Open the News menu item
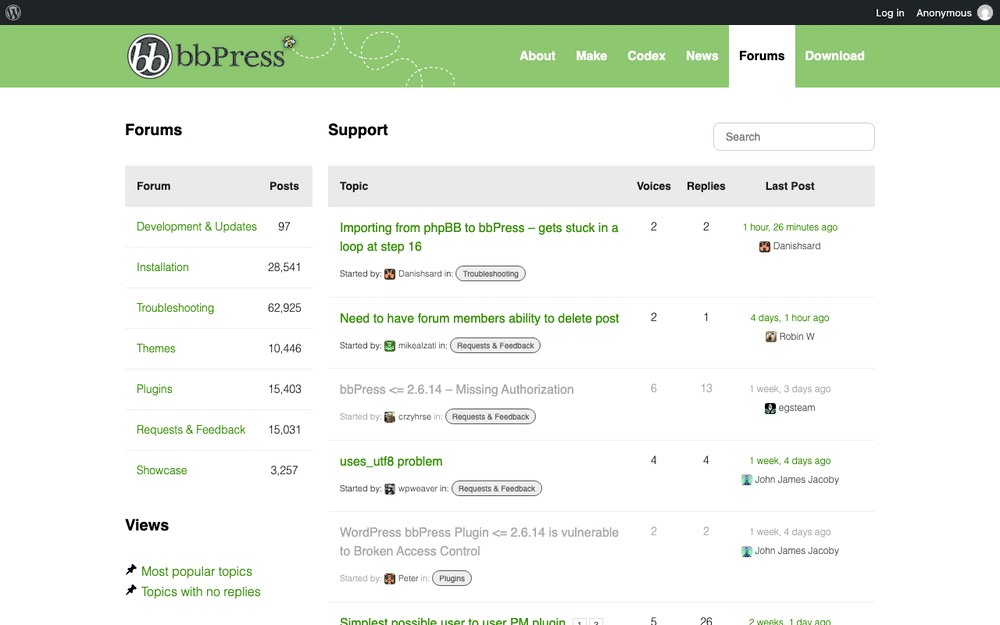The width and height of the screenshot is (1000, 625). (702, 56)
